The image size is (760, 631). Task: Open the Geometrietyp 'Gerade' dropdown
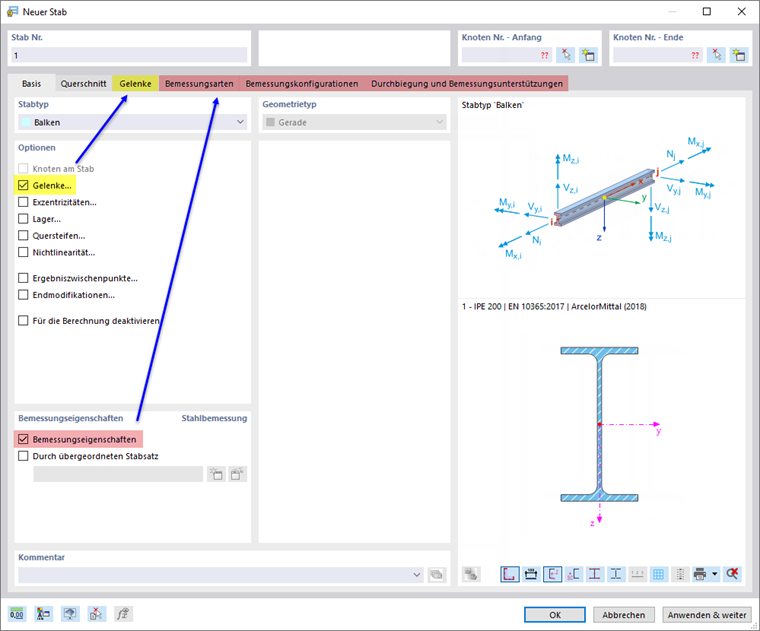pyautogui.click(x=354, y=122)
